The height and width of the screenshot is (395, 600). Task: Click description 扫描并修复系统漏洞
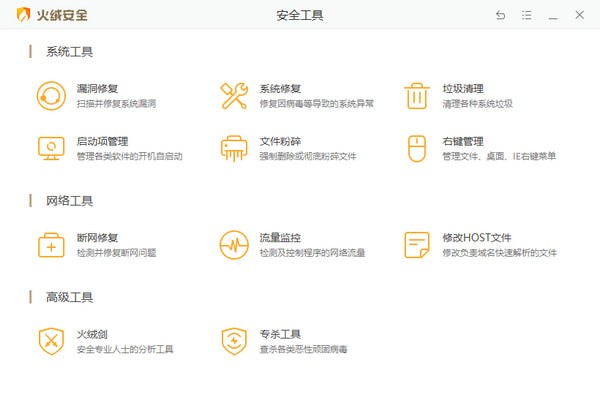point(116,103)
